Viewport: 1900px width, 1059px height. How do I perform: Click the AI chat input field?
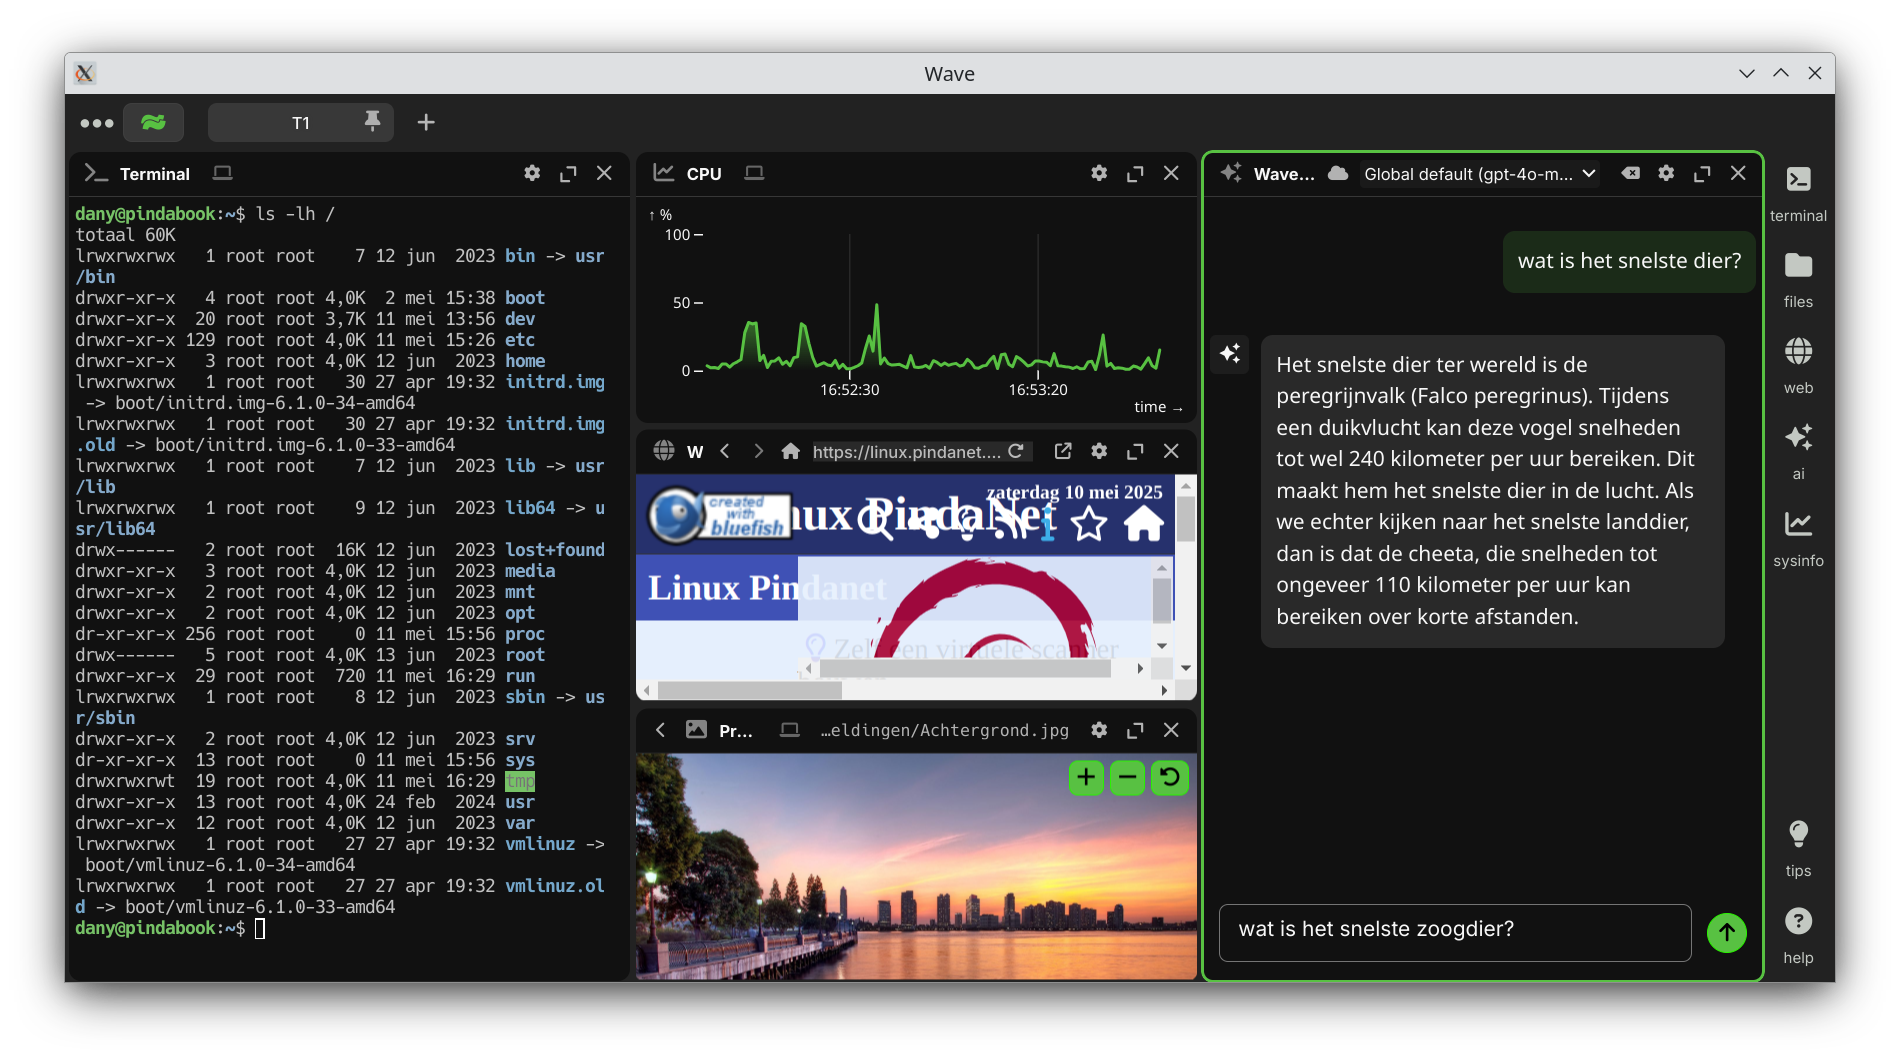click(1455, 932)
